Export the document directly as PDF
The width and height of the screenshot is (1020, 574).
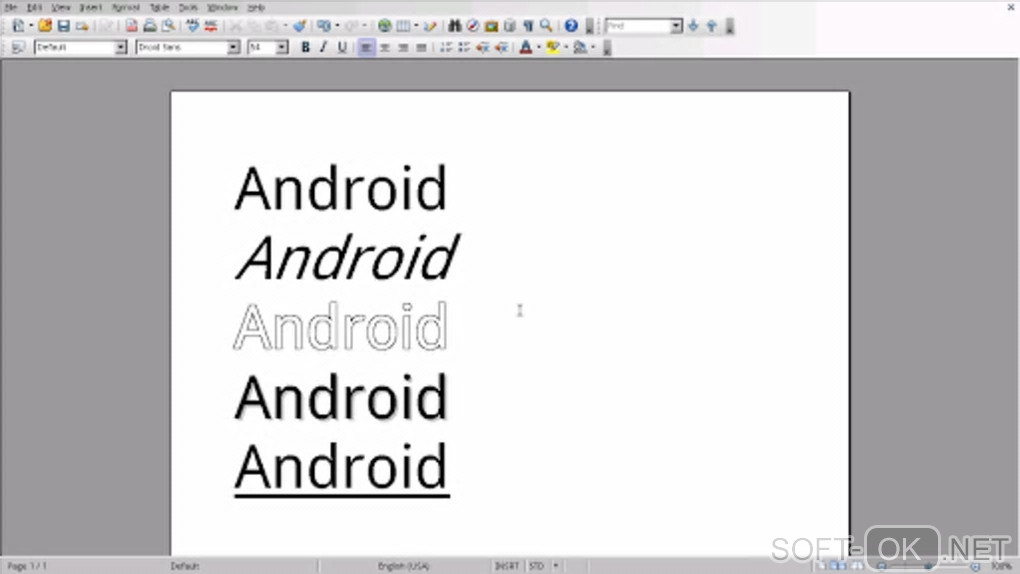[131, 26]
